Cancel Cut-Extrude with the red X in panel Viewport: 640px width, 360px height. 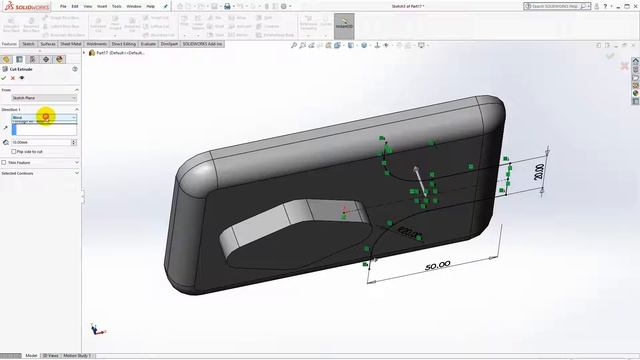(13, 78)
